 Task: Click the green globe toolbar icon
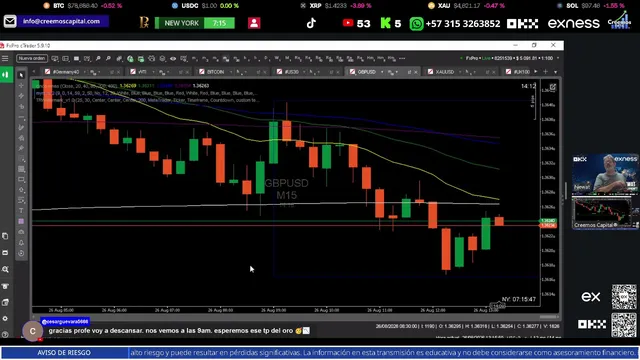click(130, 59)
